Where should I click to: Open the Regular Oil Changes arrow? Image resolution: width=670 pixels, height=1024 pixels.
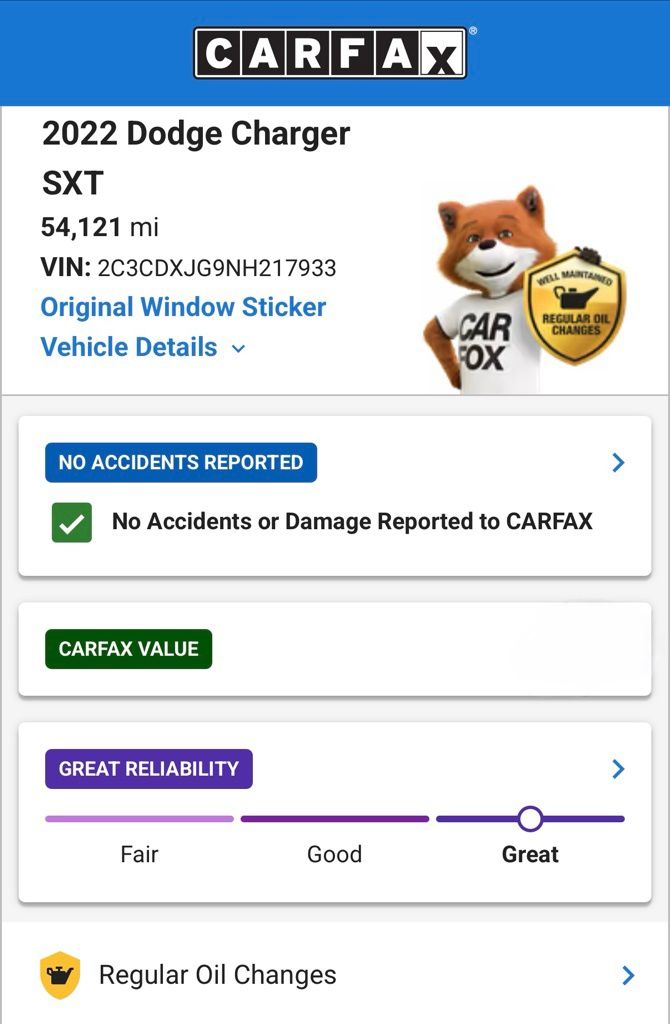click(628, 975)
